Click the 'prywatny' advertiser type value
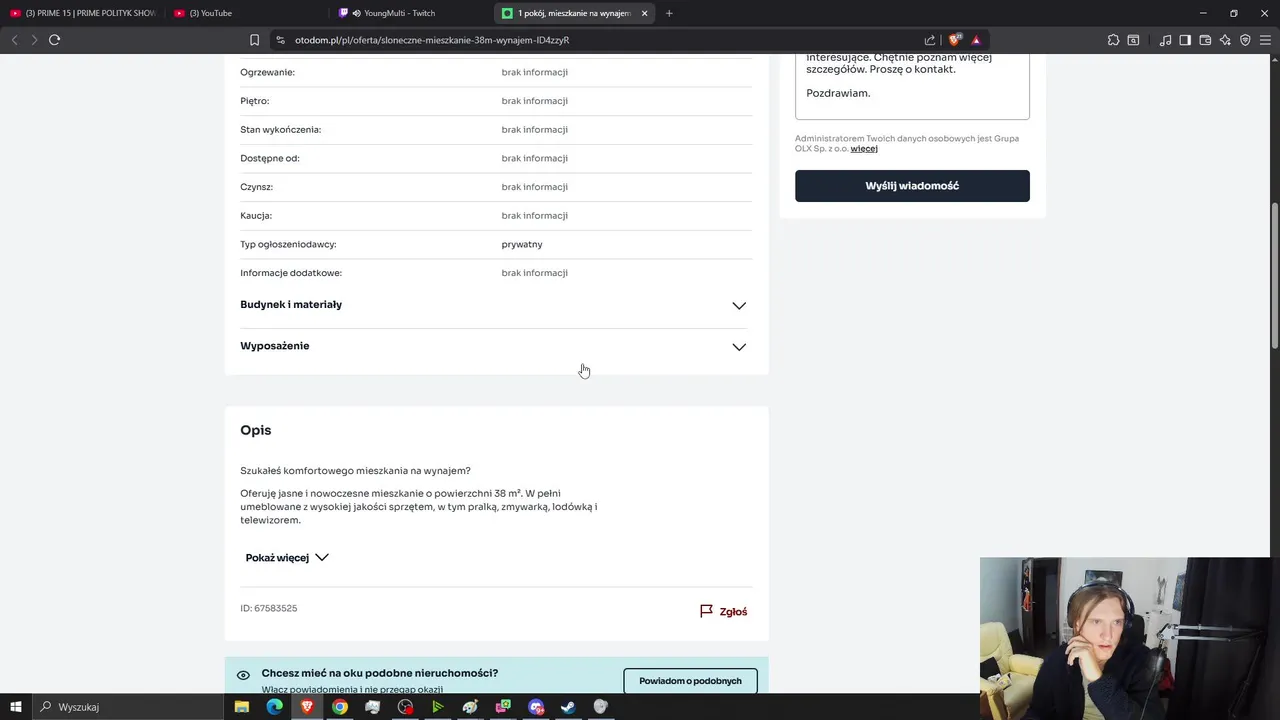1280x720 pixels. tap(522, 244)
